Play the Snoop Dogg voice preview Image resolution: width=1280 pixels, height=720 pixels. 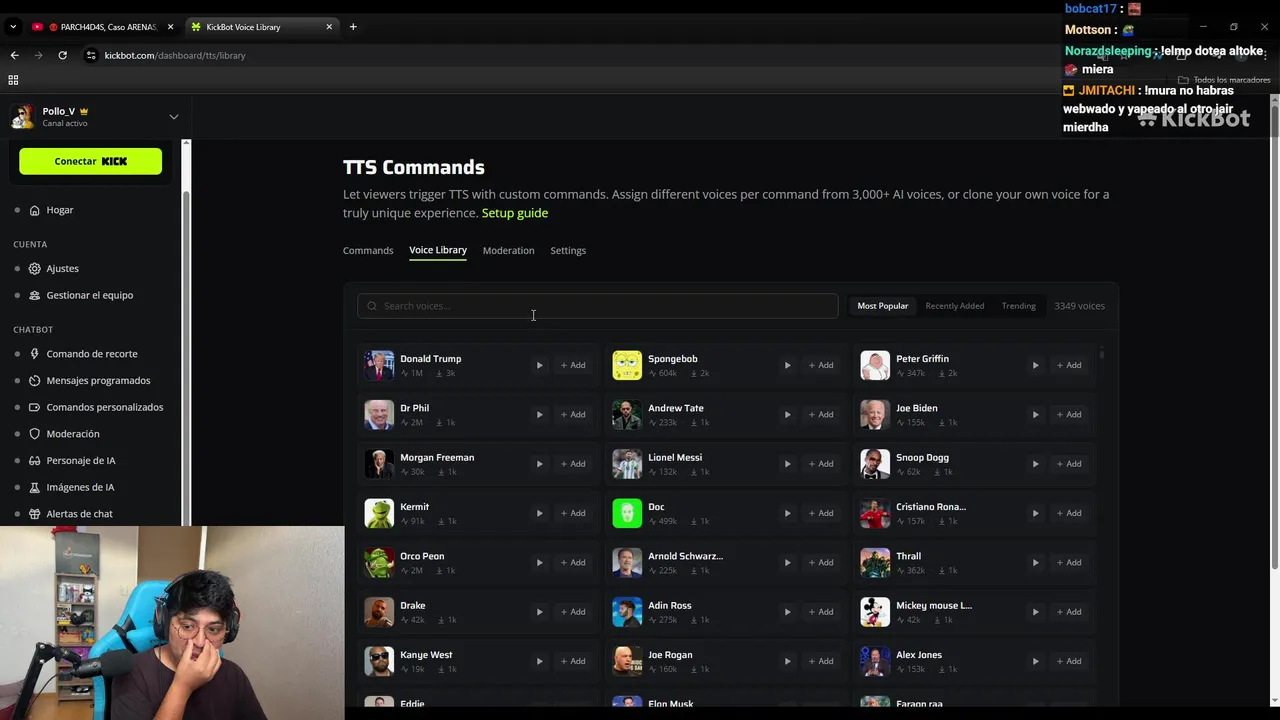click(1035, 464)
